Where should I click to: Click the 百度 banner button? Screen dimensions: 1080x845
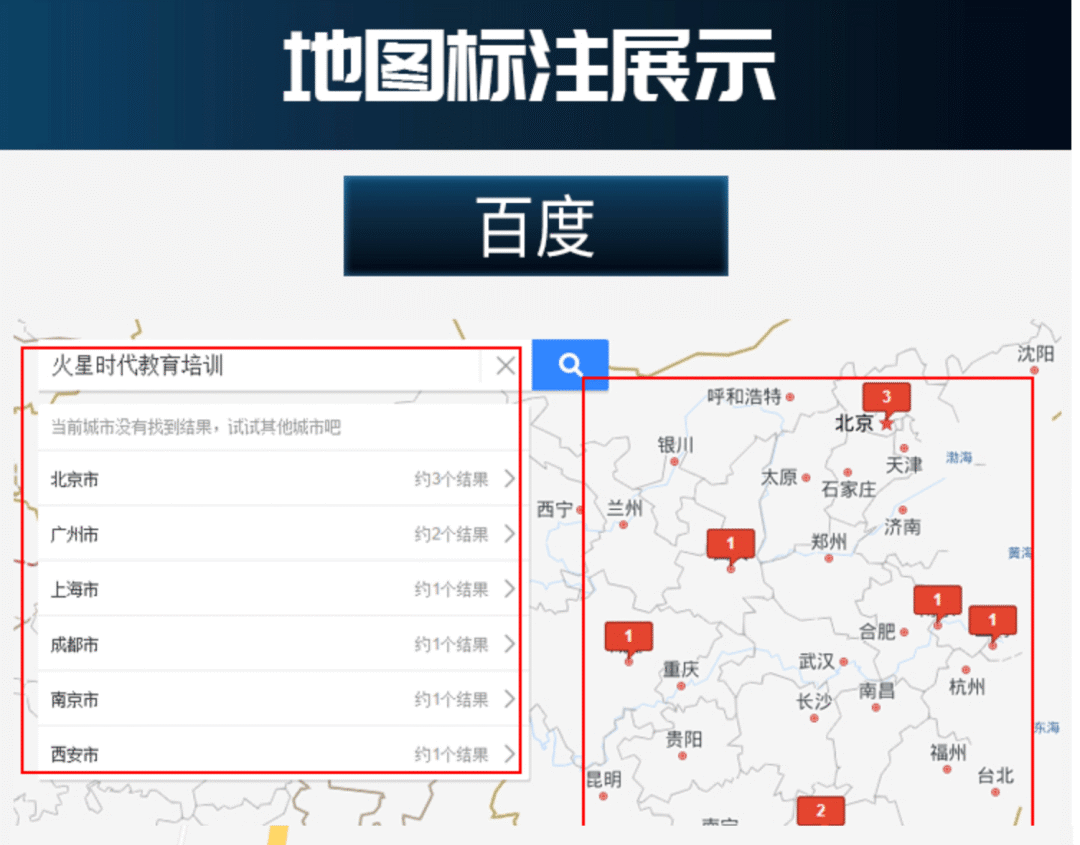point(536,226)
